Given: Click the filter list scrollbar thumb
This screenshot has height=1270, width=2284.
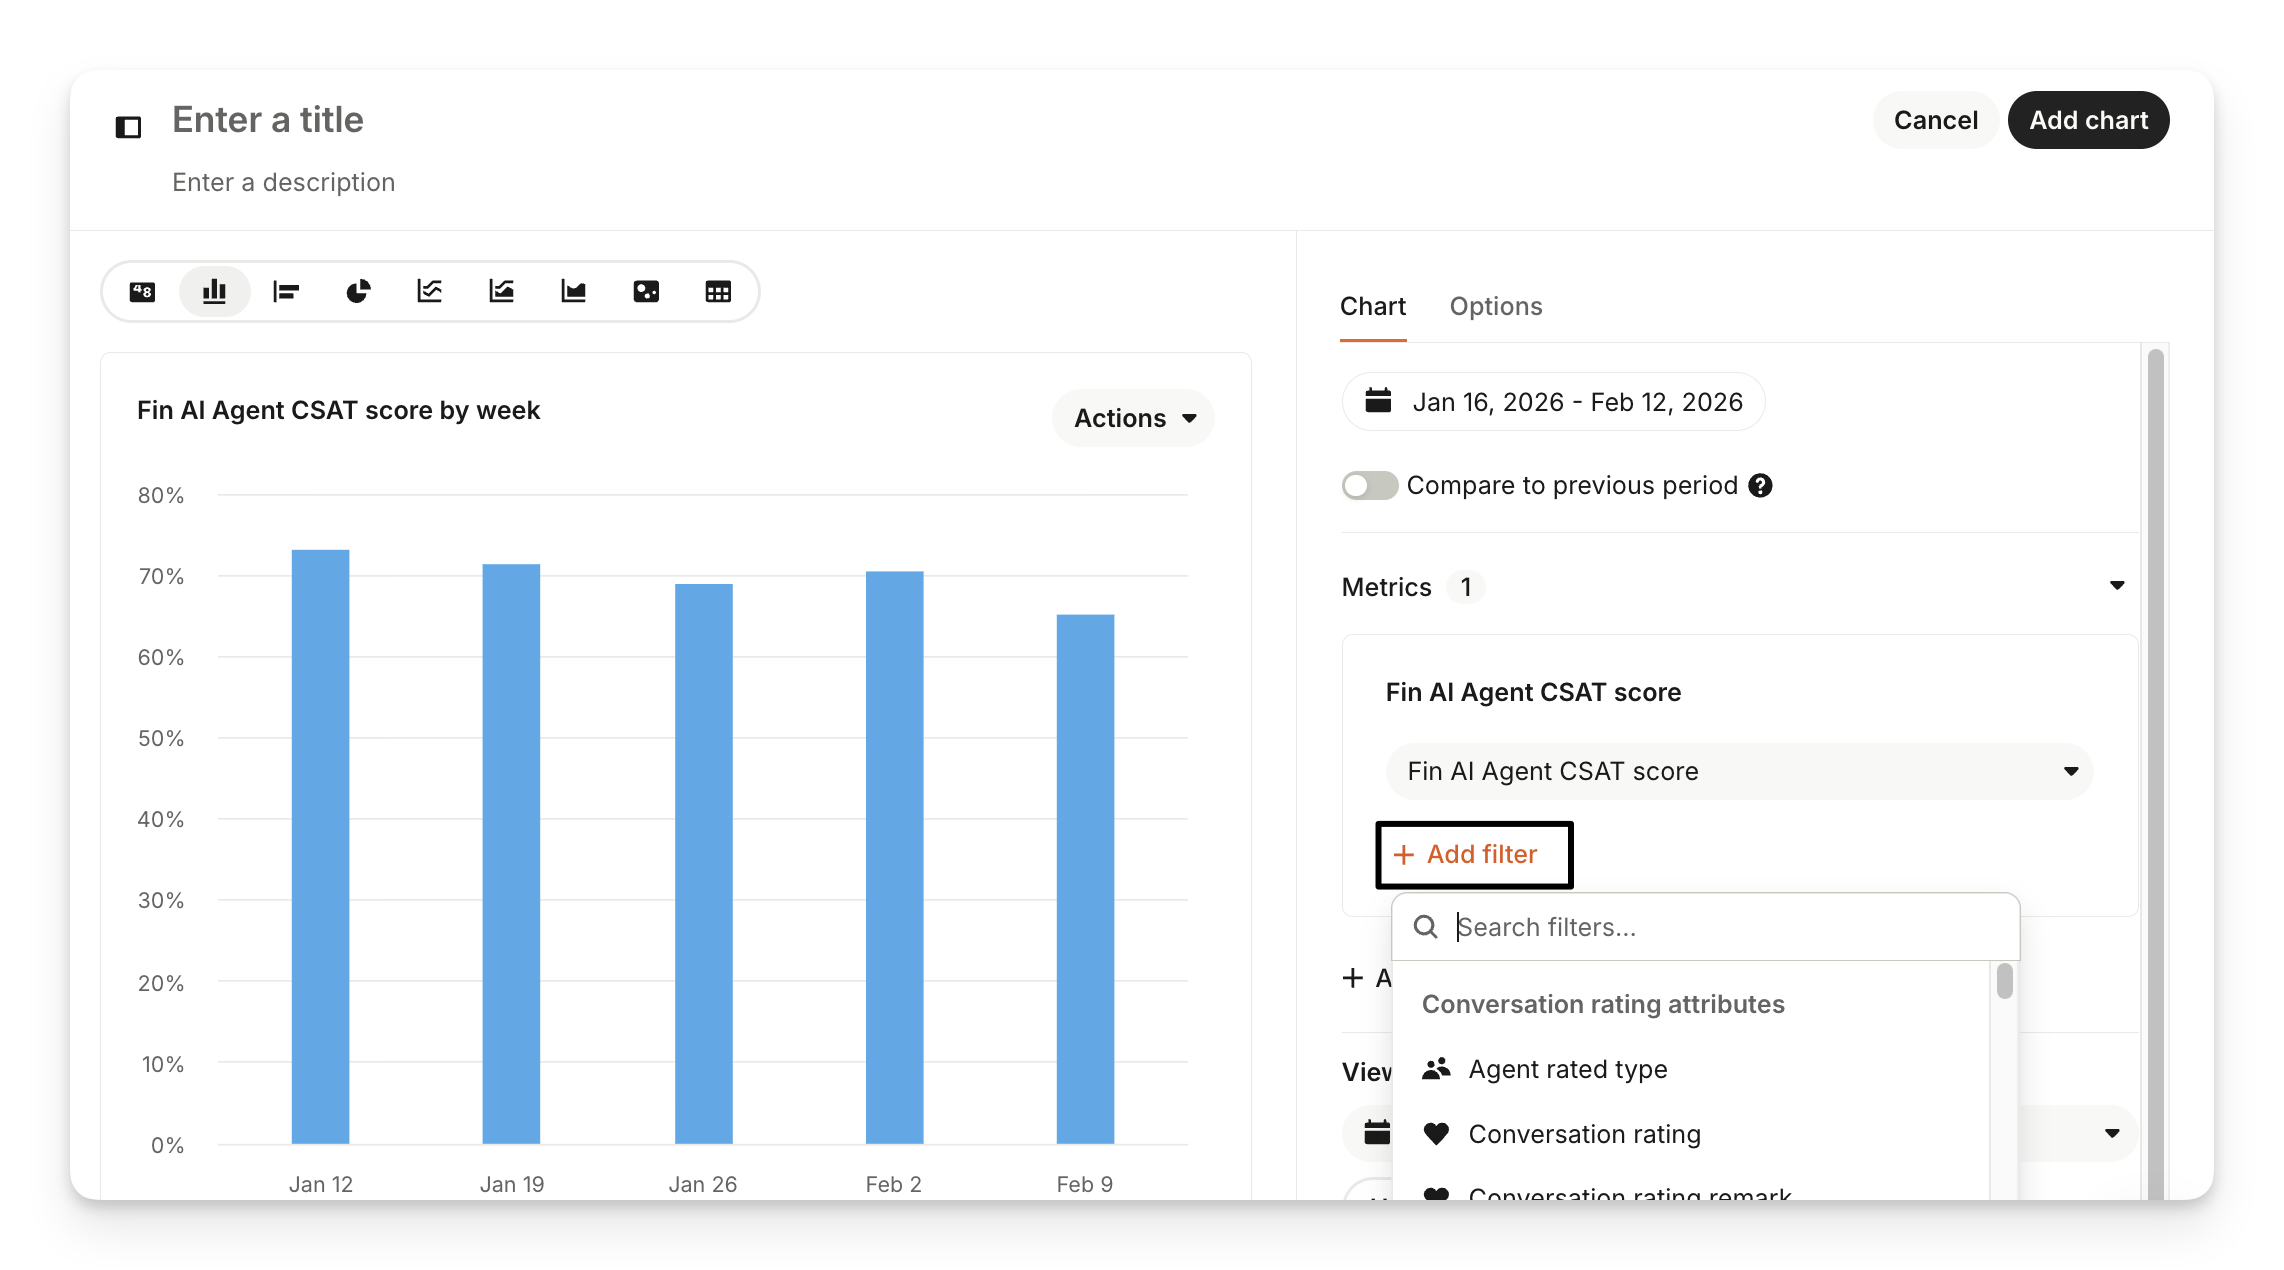Looking at the screenshot, I should (2004, 981).
